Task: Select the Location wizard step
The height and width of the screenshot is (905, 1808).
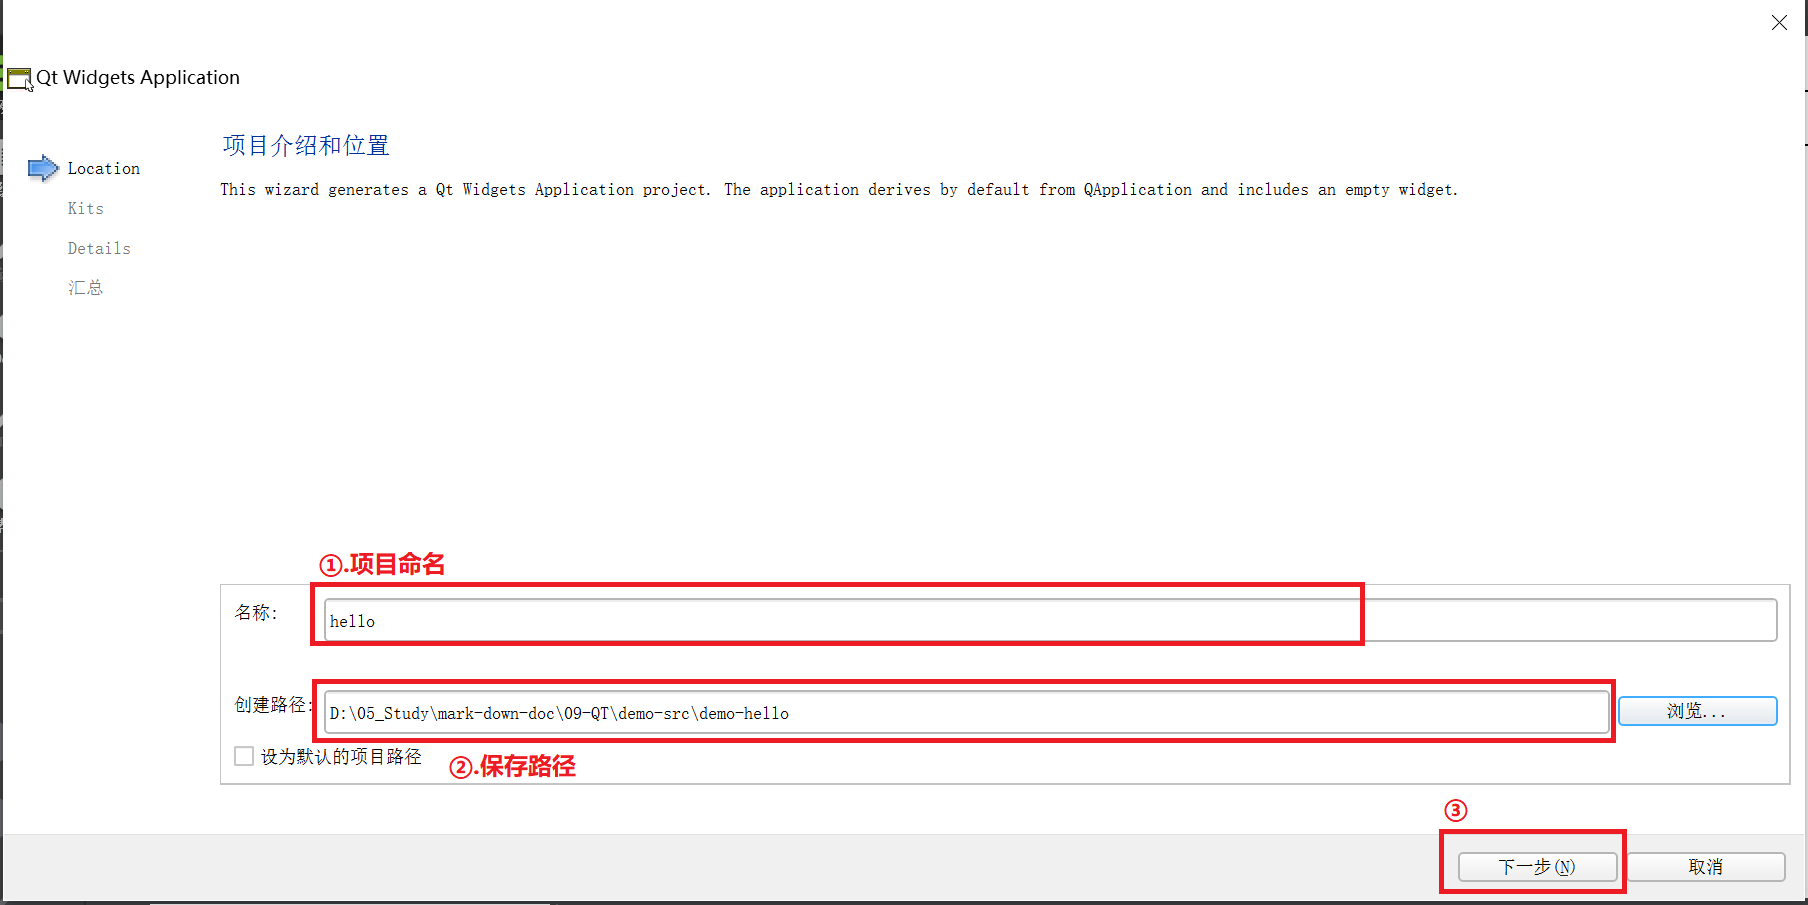Action: [104, 168]
